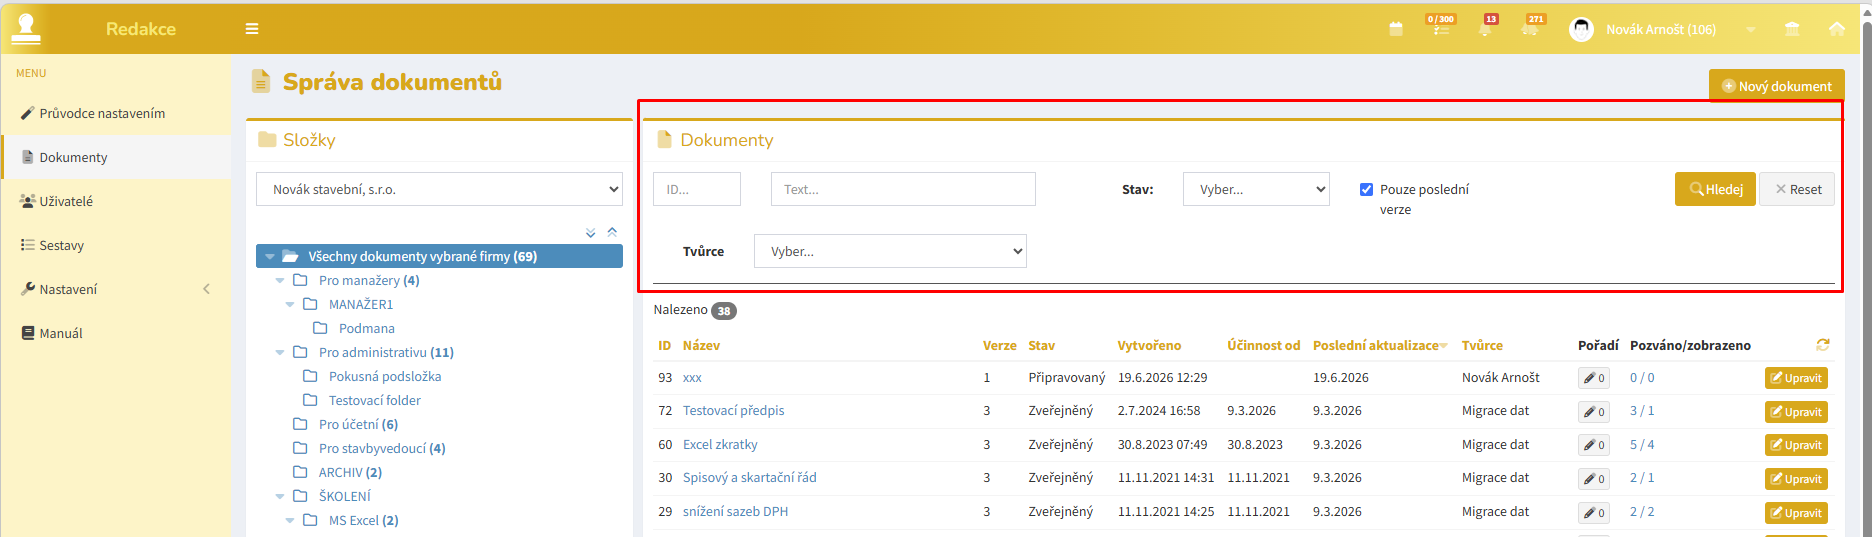Refresh the documents table icon
This screenshot has width=1872, height=537.
click(1823, 345)
